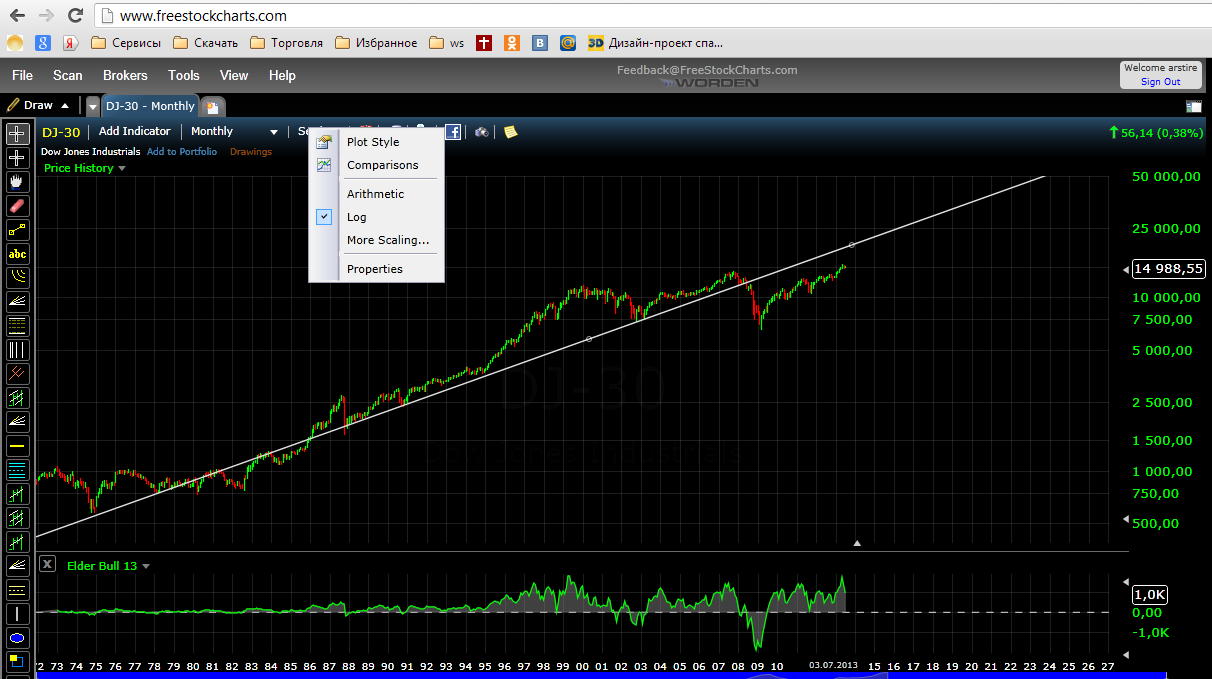Select the cyan horizontal levels tool
This screenshot has height=679, width=1212.
point(17,470)
